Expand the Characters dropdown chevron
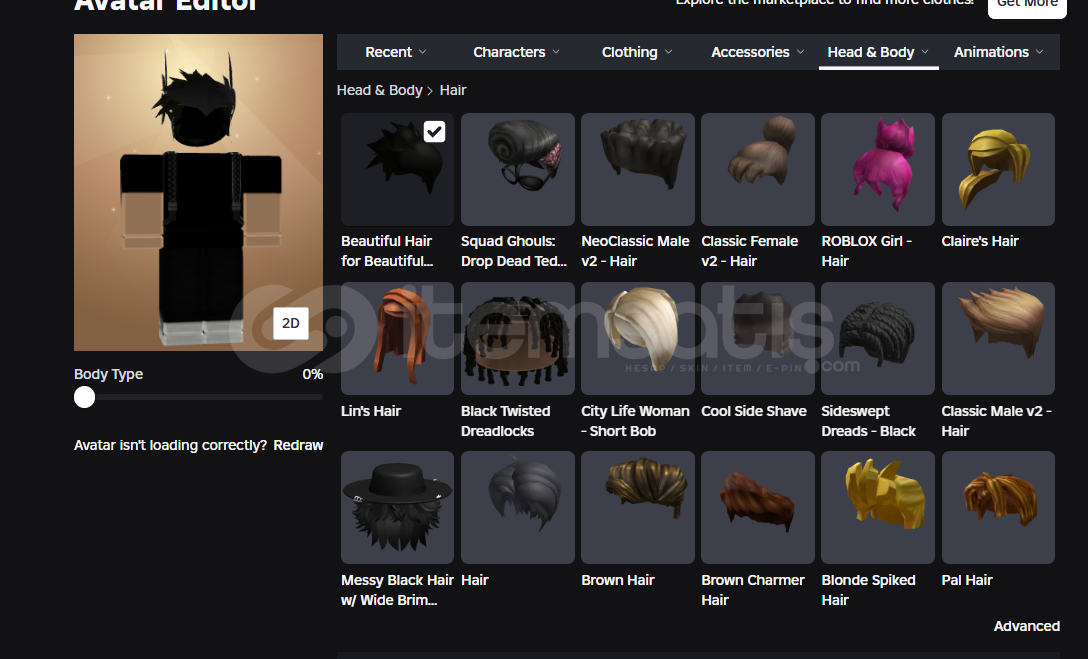The width and height of the screenshot is (1088, 659). click(x=556, y=52)
